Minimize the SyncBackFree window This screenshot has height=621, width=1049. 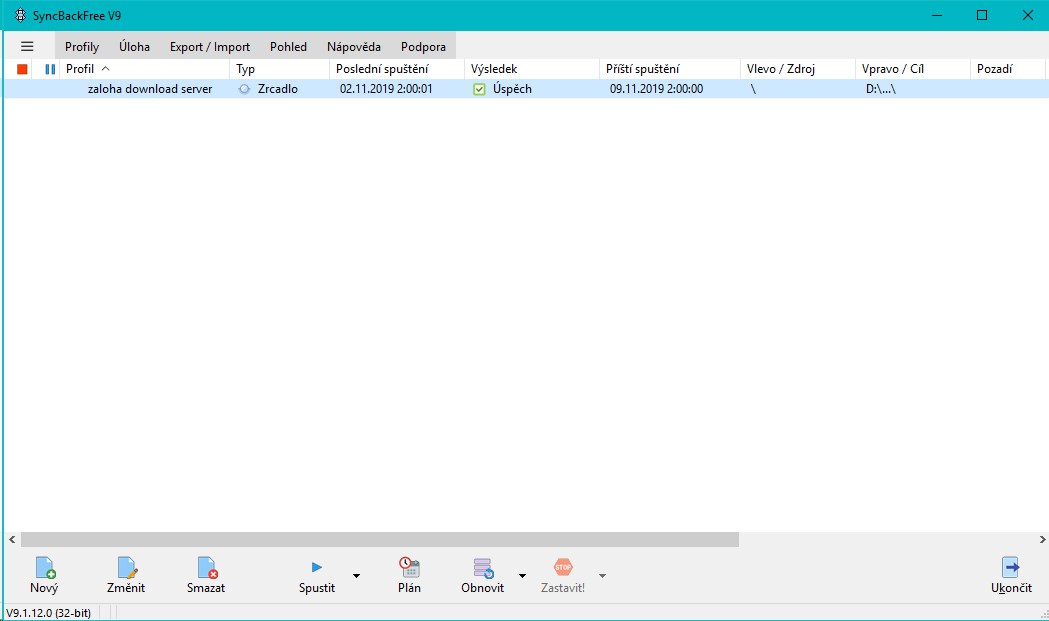point(937,15)
